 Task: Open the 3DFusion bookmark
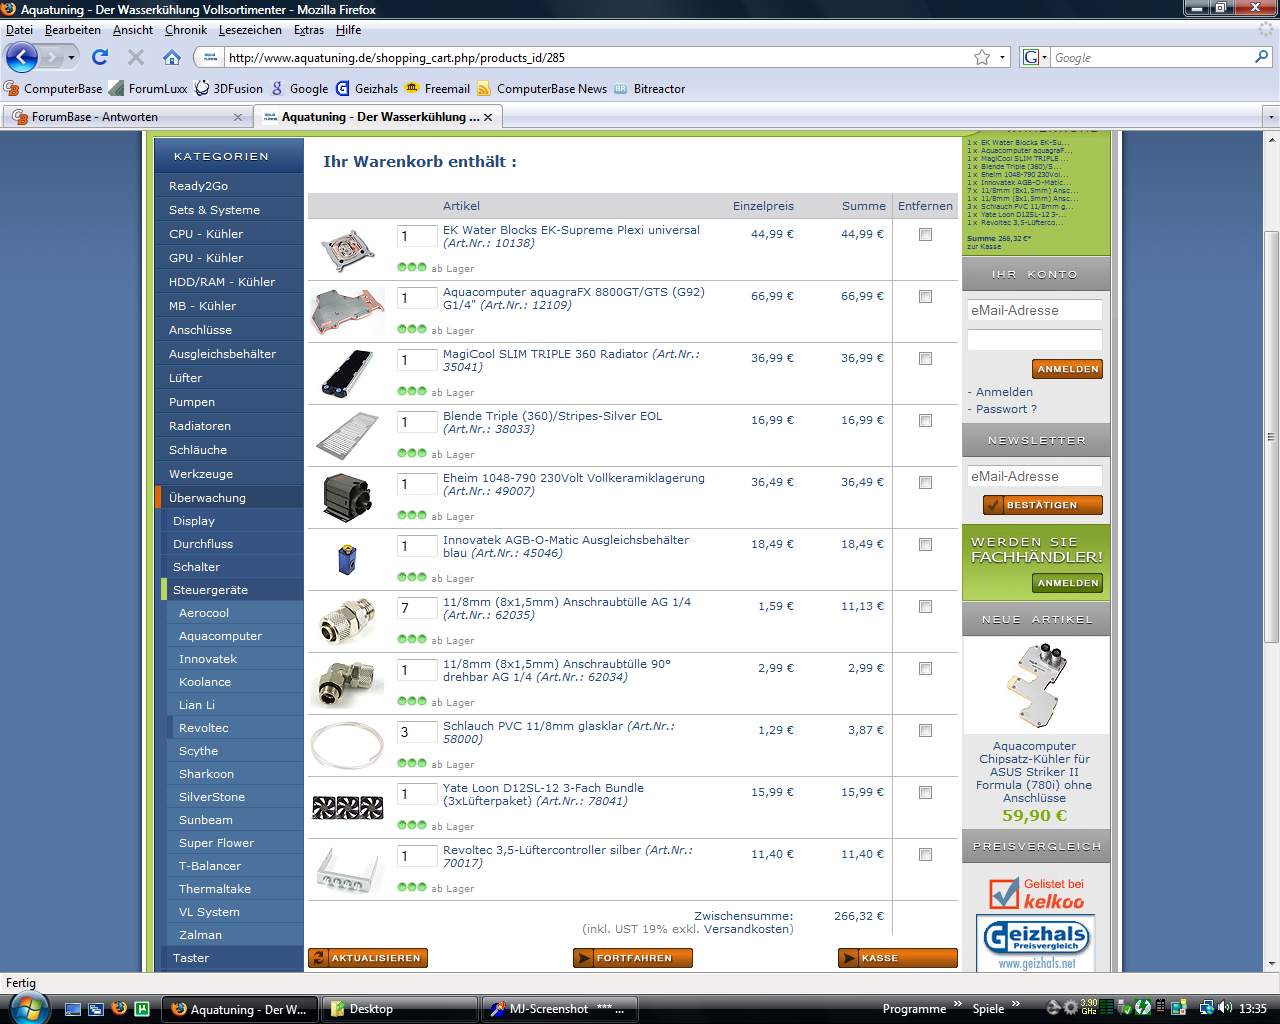pyautogui.click(x=229, y=88)
